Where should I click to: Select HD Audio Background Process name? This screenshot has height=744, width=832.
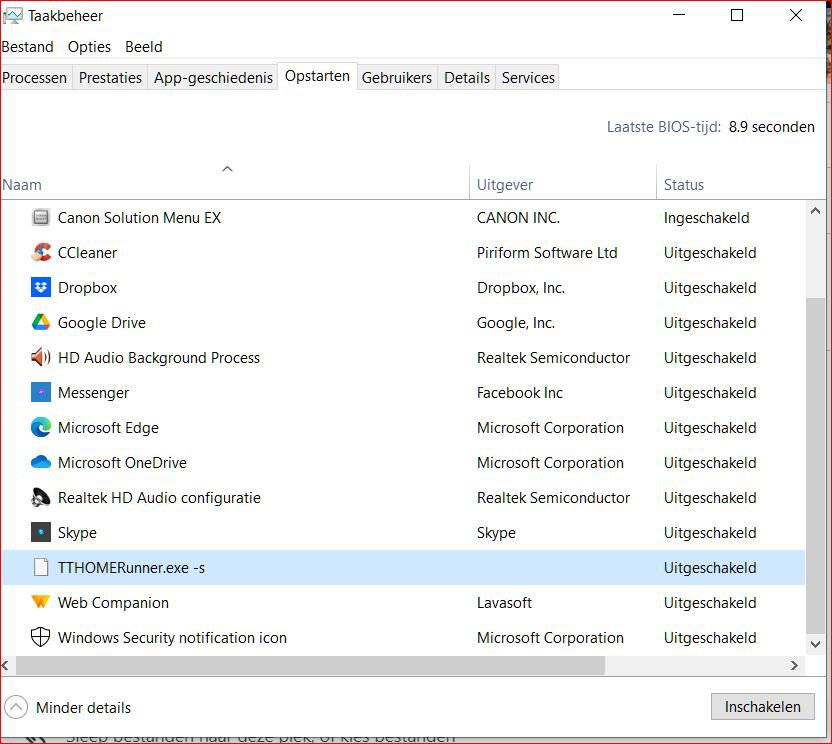tap(159, 358)
